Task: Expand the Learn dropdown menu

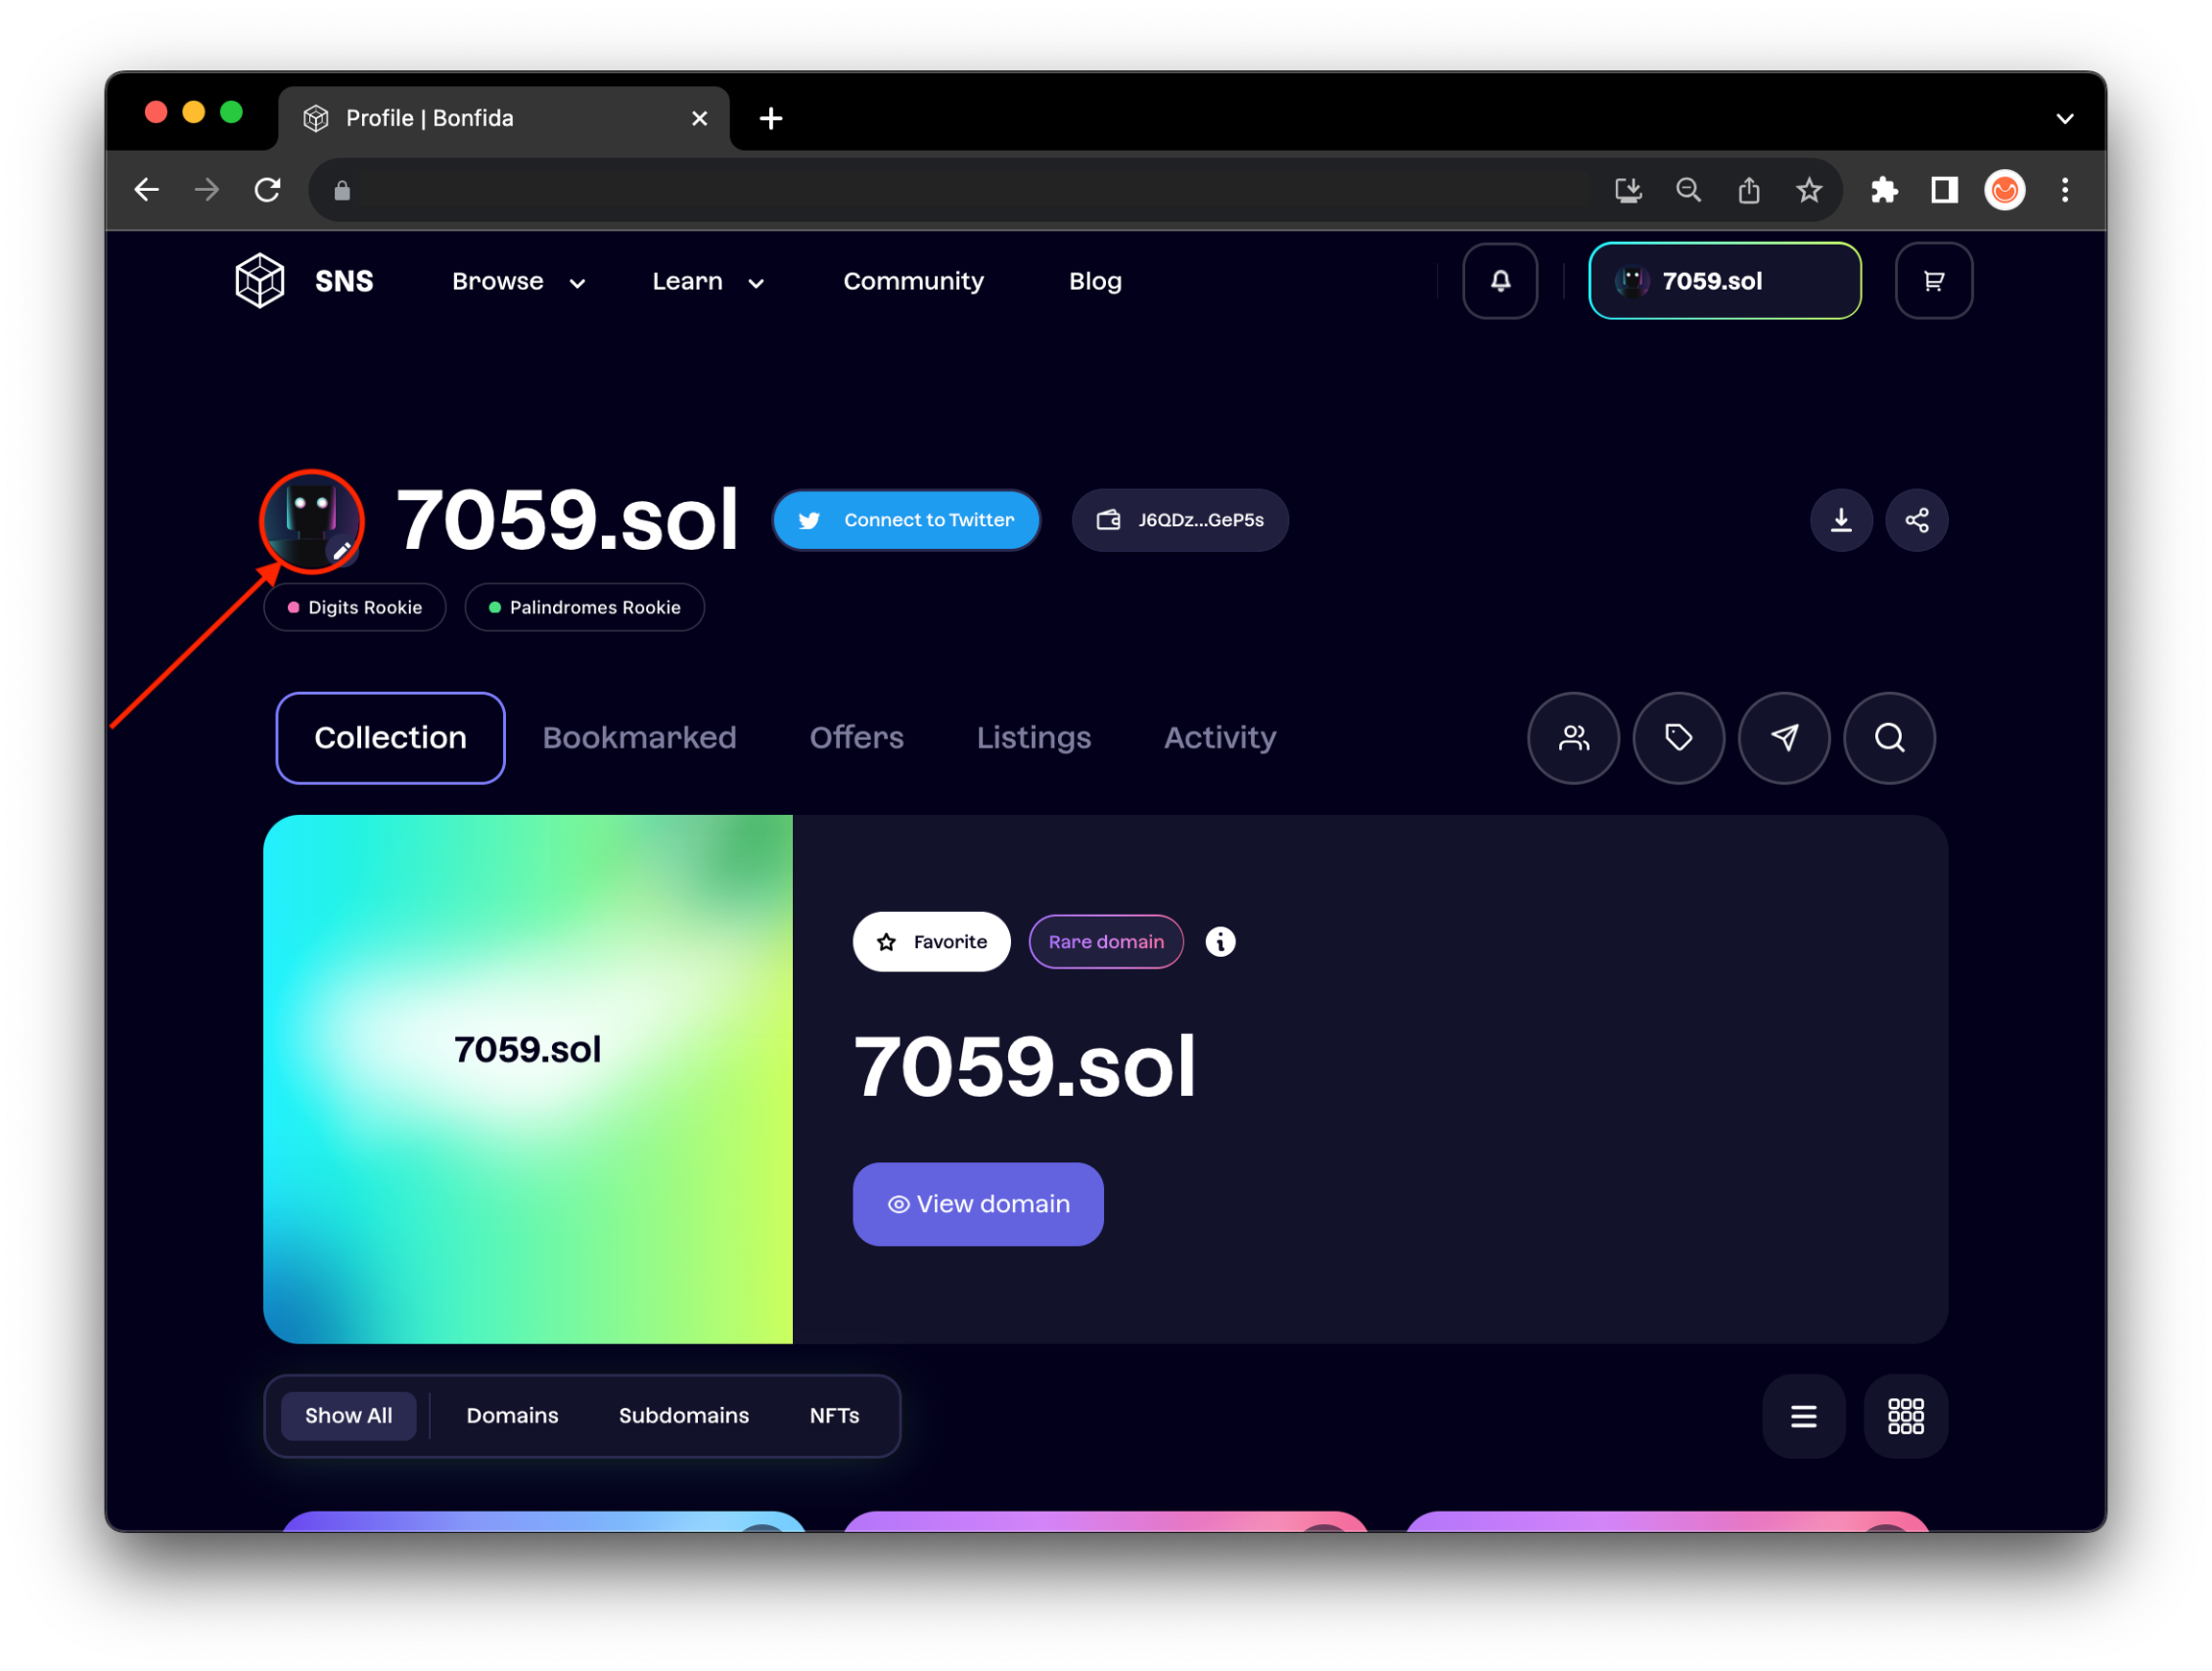Action: pyautogui.click(x=707, y=282)
